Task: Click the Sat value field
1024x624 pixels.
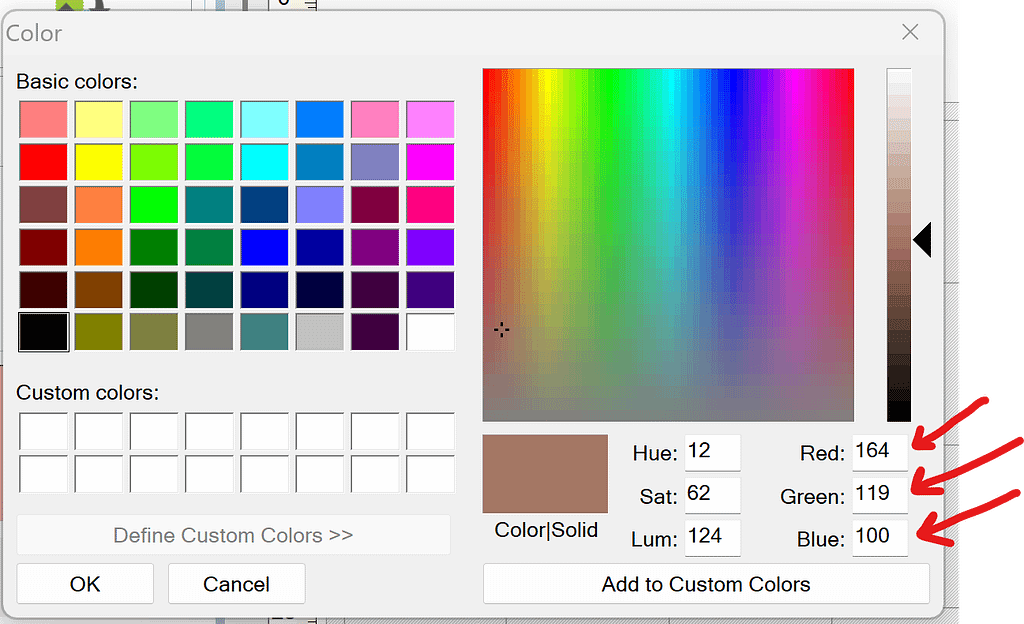Action: click(x=712, y=494)
